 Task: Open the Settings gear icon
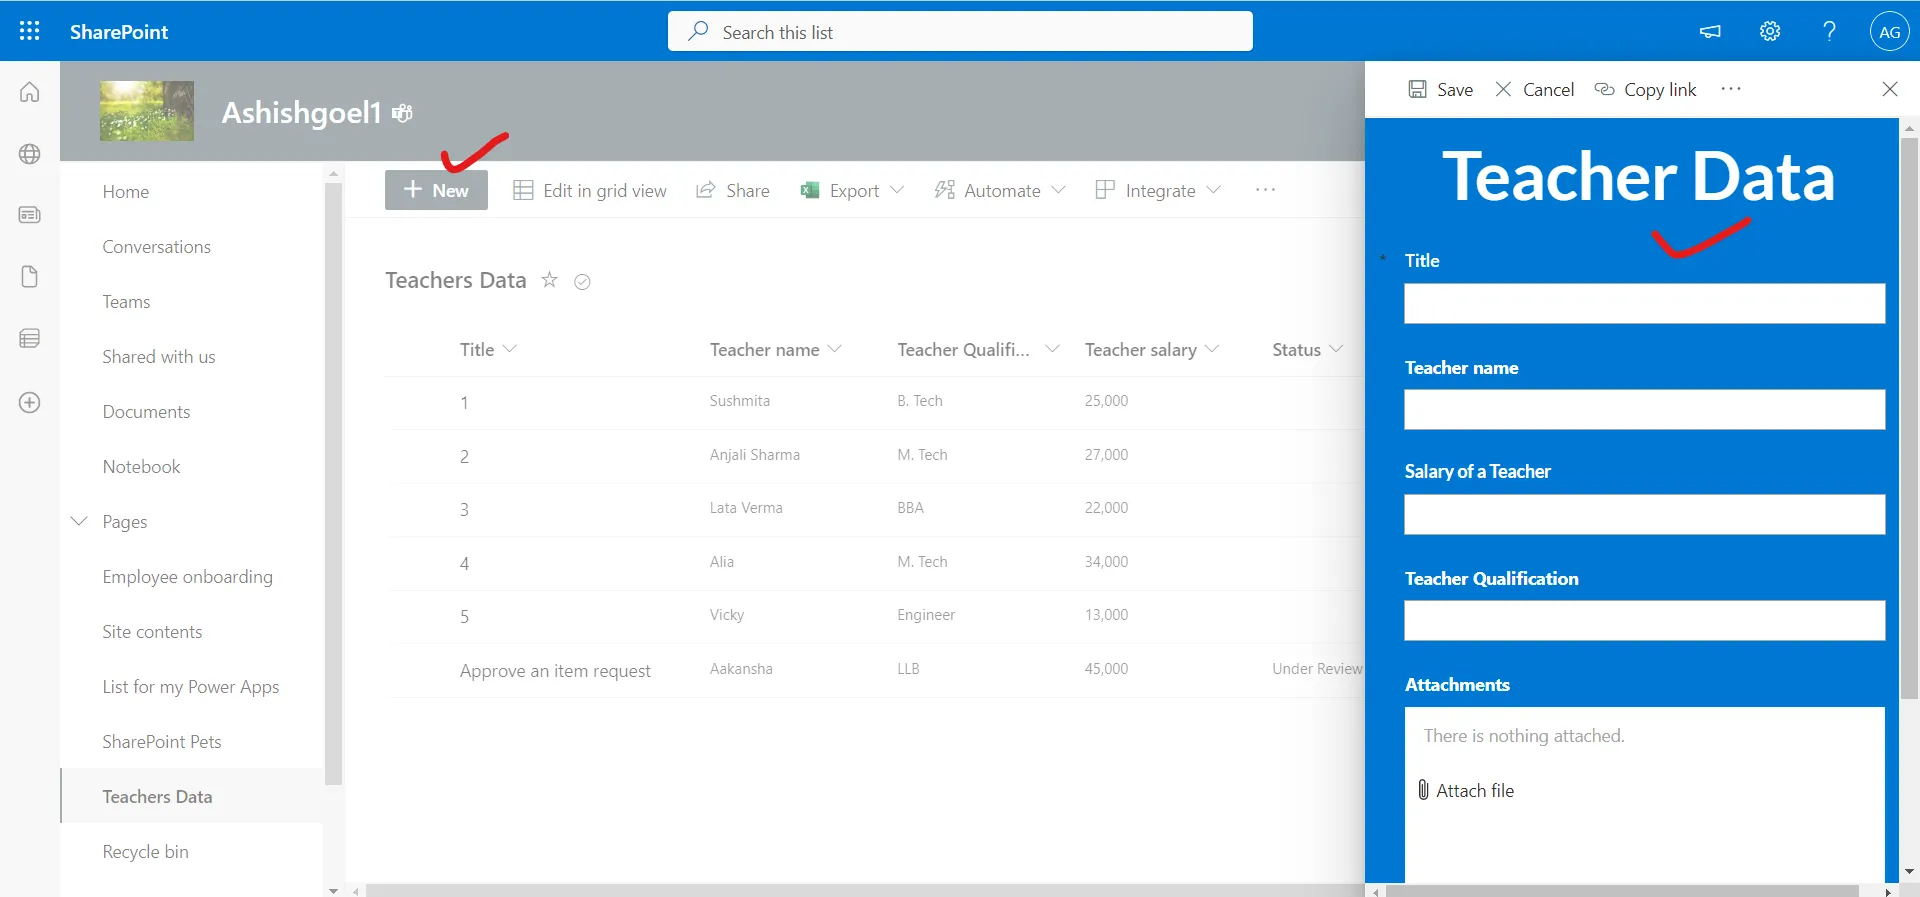tap(1770, 31)
